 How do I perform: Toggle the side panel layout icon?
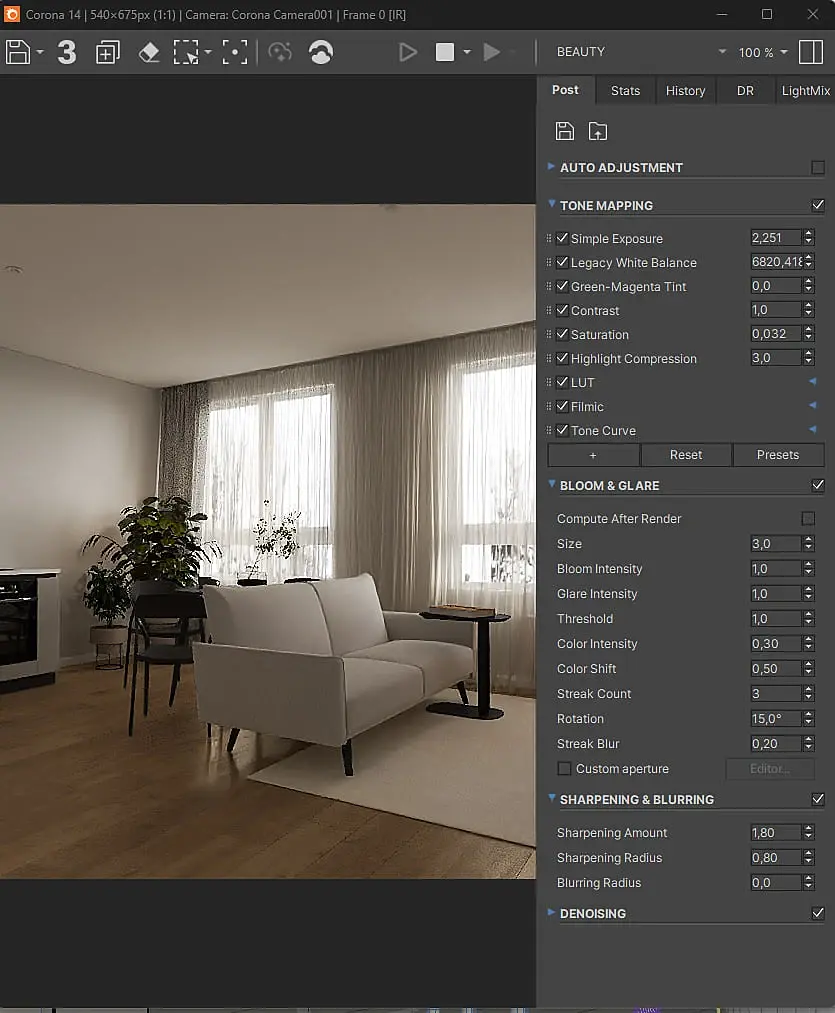point(810,52)
